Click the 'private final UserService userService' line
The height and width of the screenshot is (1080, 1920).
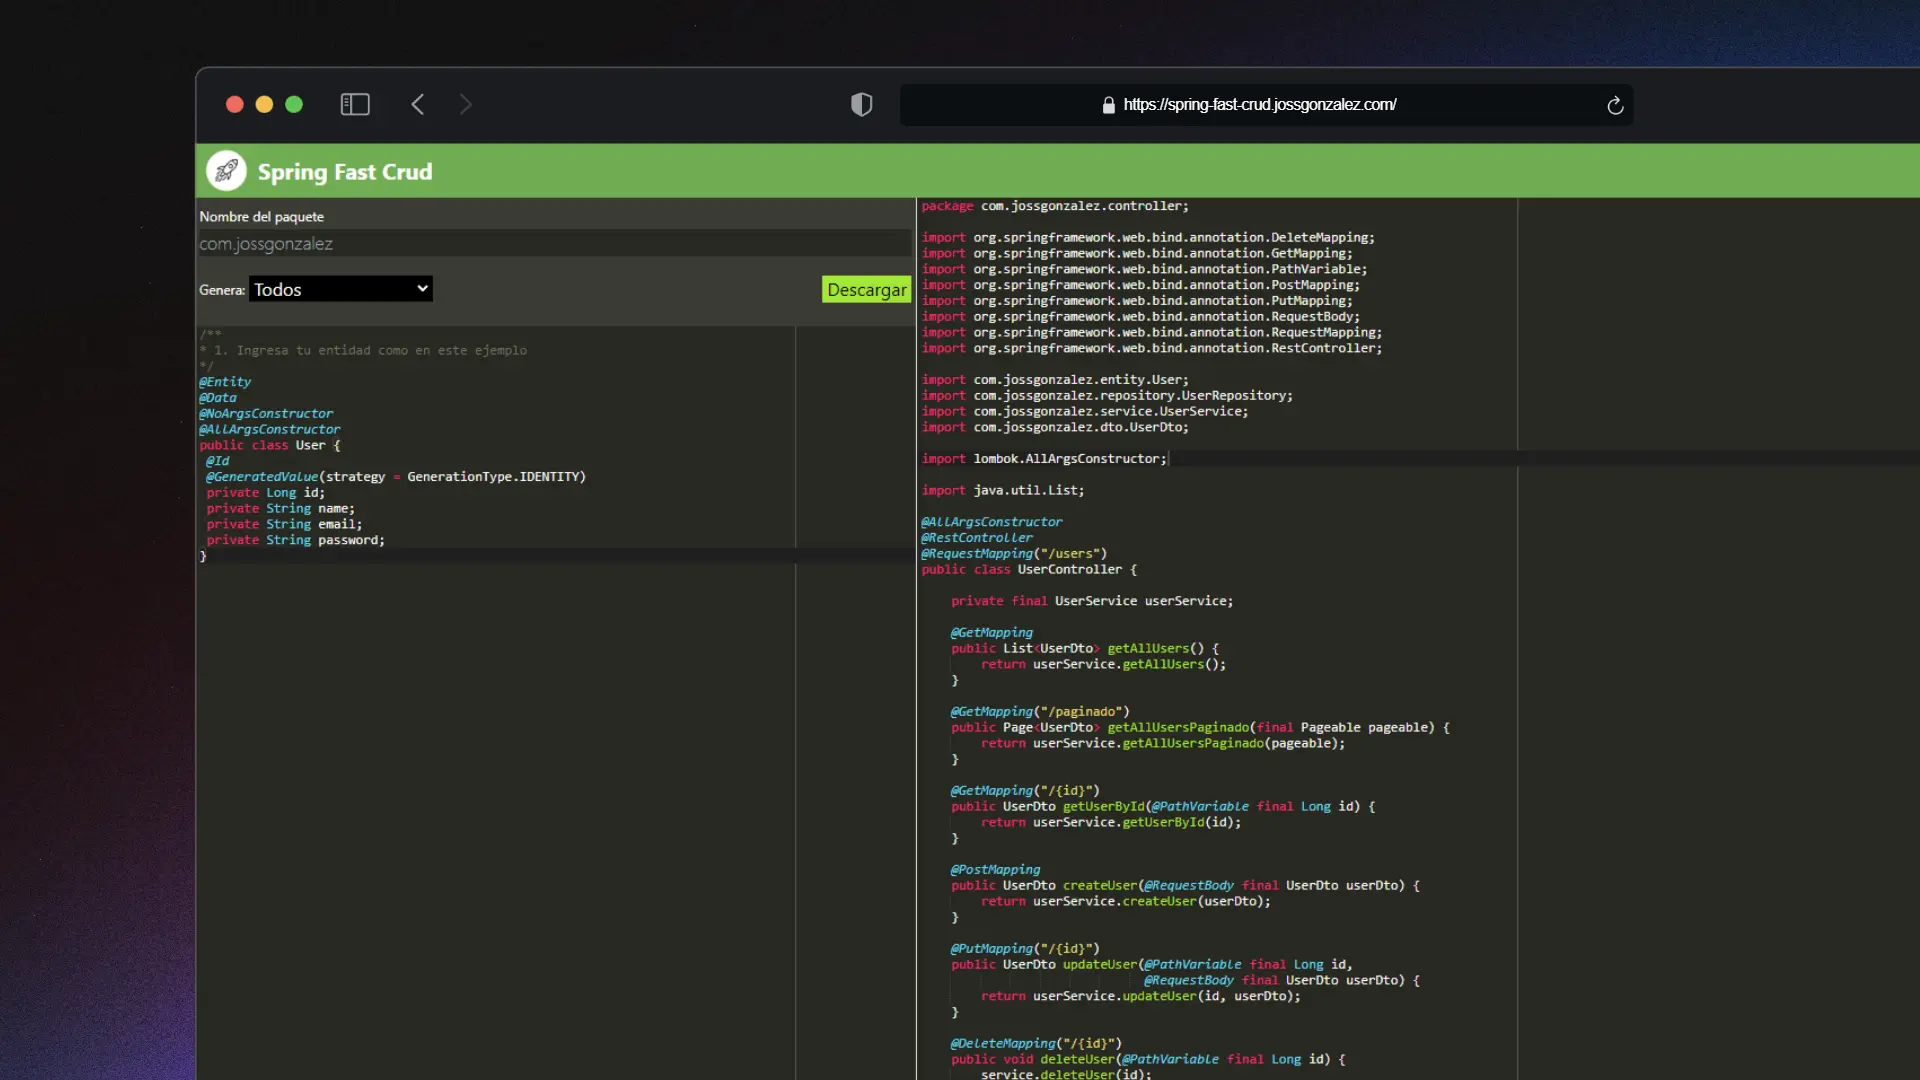tap(1092, 601)
